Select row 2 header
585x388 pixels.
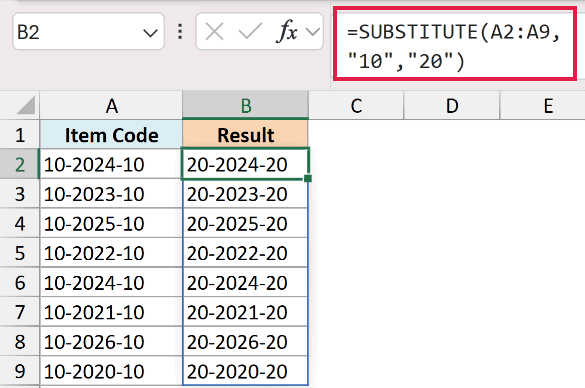(x=20, y=164)
